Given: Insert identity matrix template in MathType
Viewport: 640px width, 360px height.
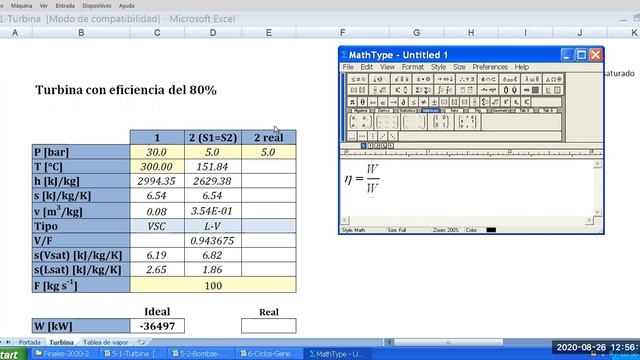Looking at the screenshot, I should coord(441,122).
